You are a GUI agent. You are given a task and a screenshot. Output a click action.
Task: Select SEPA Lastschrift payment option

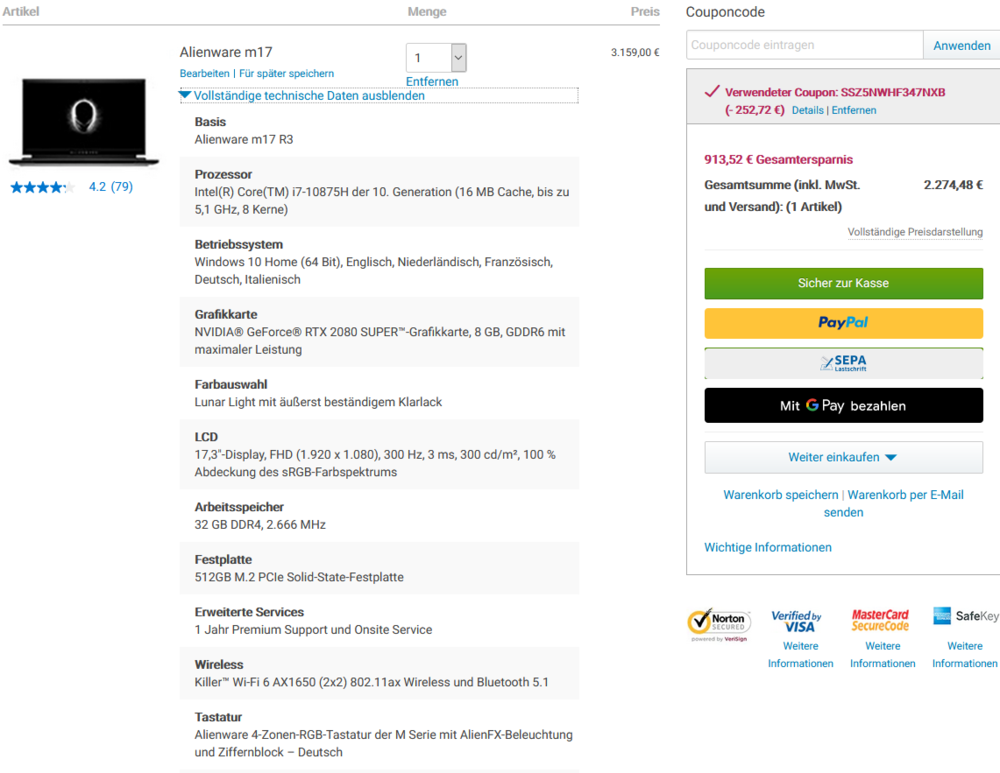click(843, 362)
